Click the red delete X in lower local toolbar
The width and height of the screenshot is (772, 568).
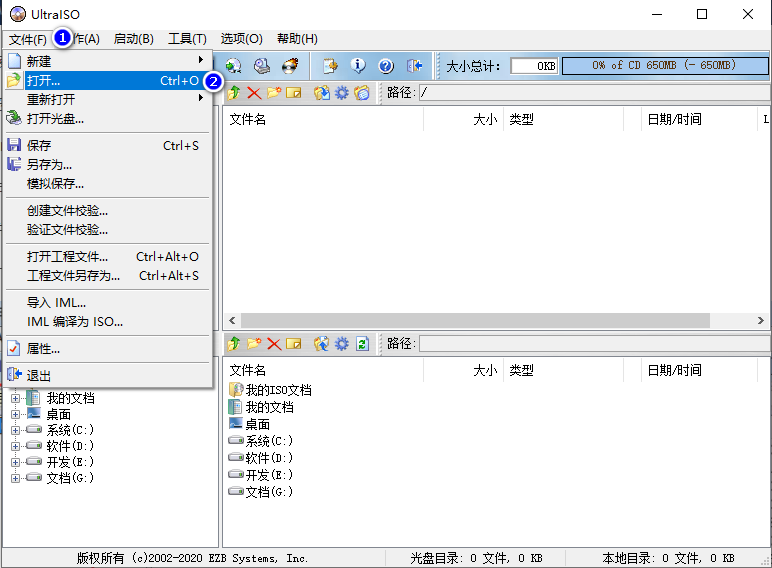pyautogui.click(x=274, y=344)
